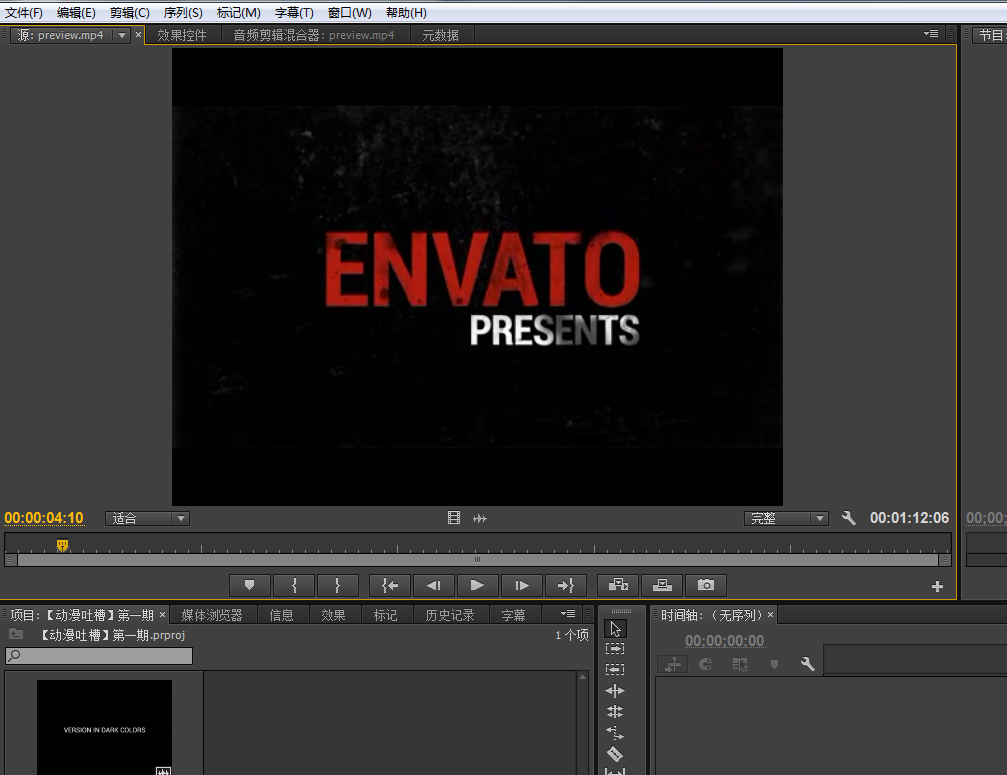Toggle drag video only filmstrip icon

tap(454, 518)
